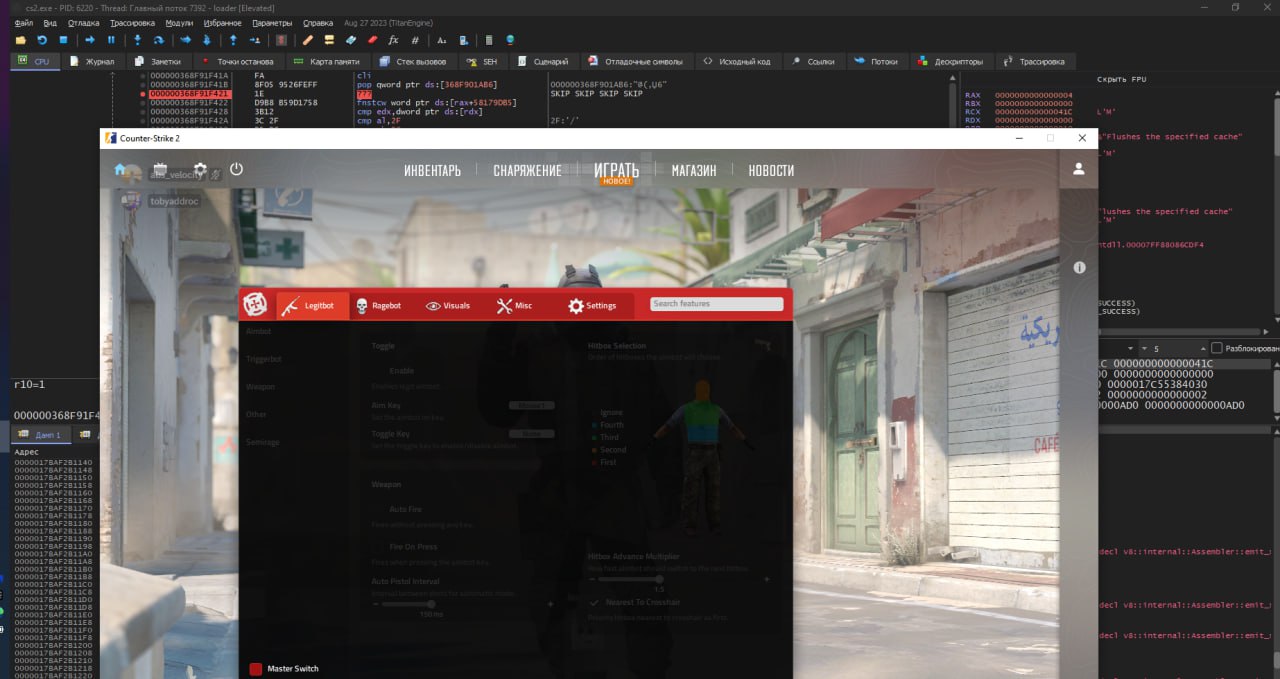Screen dimensions: 1280x679
Task: Switch to the Visuals tab
Action: pos(448,305)
